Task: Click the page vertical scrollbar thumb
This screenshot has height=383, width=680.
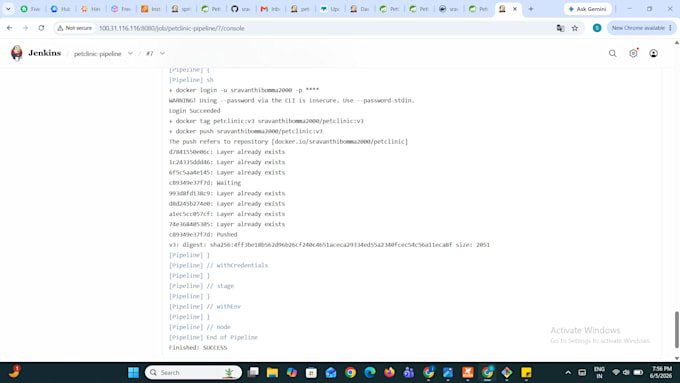Action: click(x=677, y=329)
